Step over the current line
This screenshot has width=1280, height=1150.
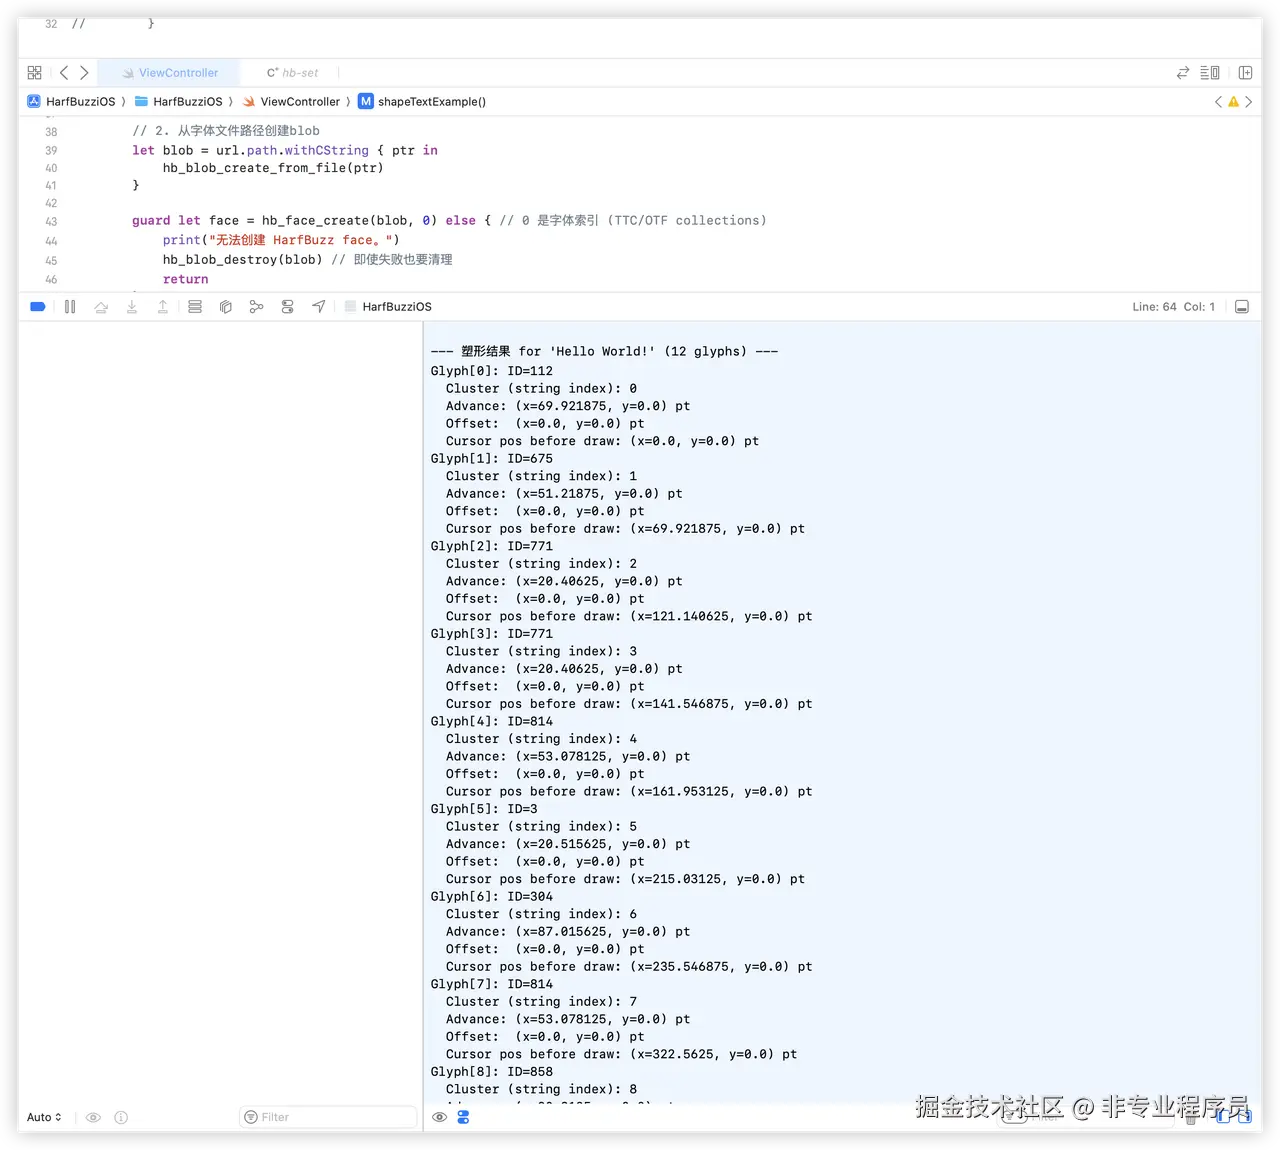click(x=101, y=307)
